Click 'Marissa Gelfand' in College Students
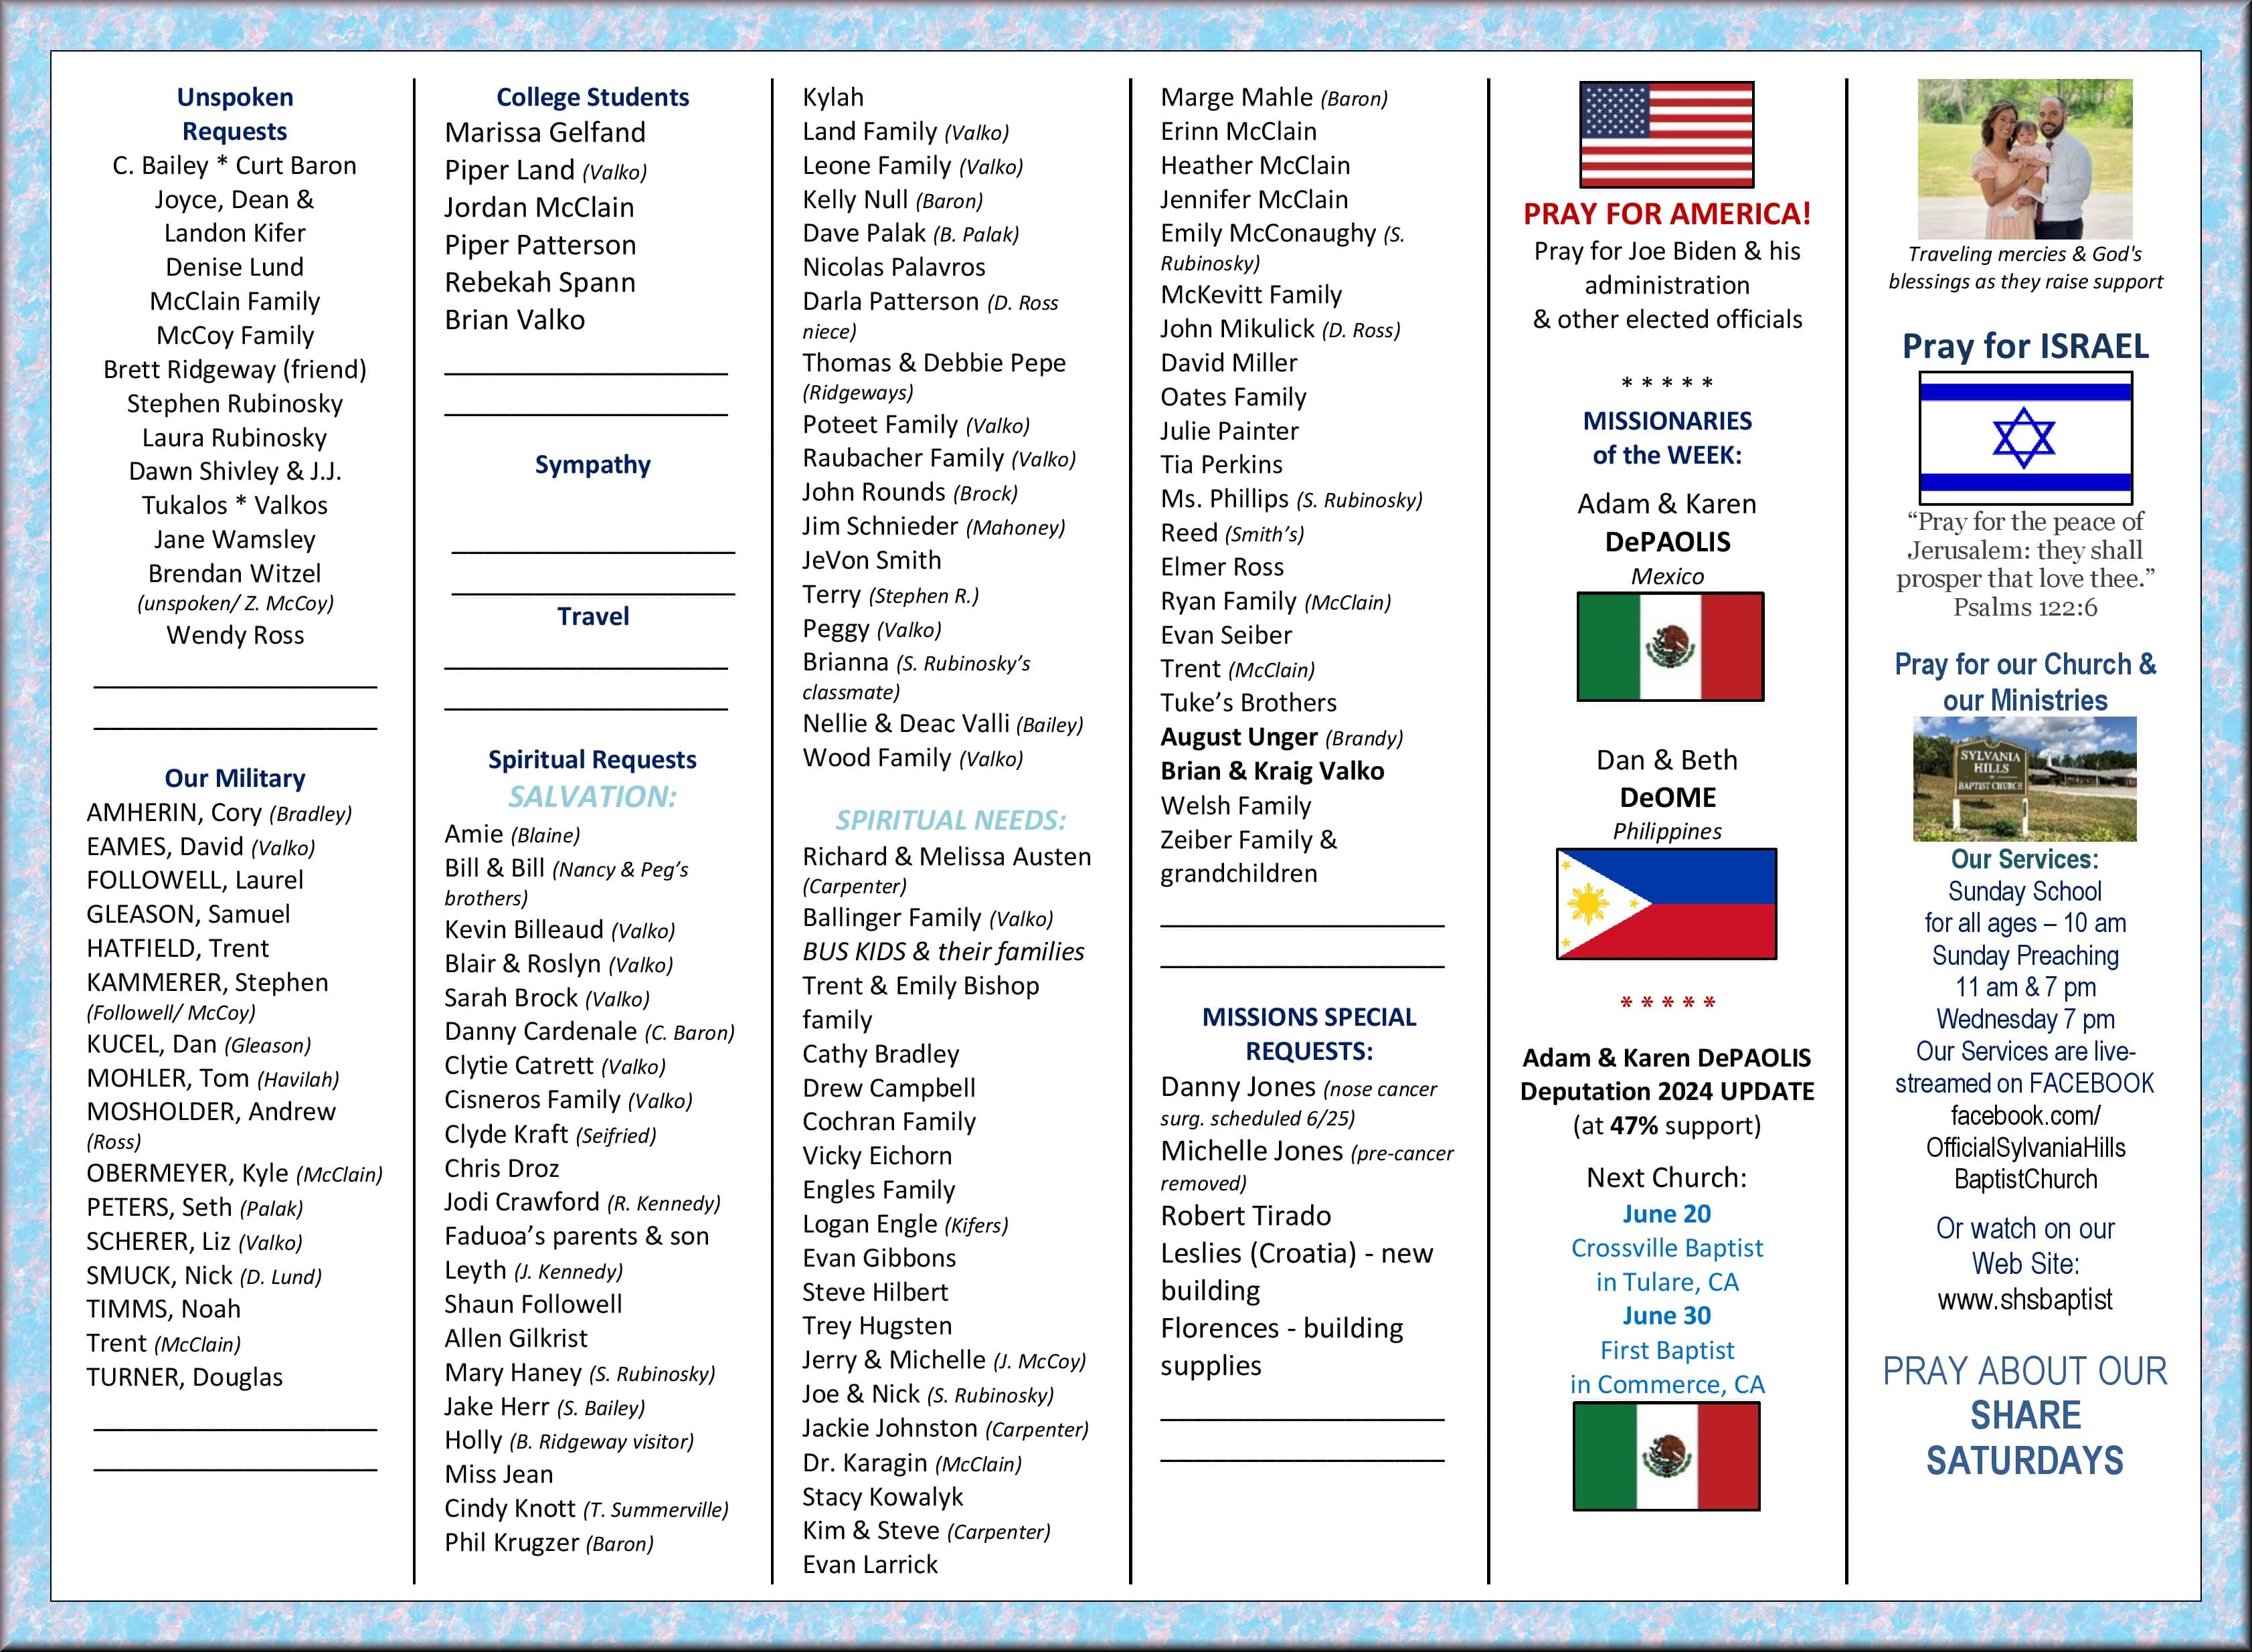 click(x=545, y=132)
